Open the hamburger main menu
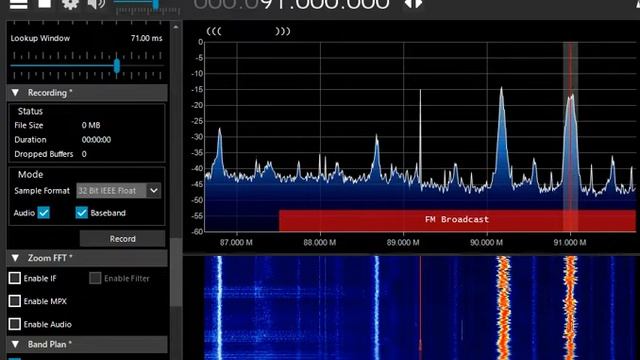The width and height of the screenshot is (640, 360). tap(18, 4)
